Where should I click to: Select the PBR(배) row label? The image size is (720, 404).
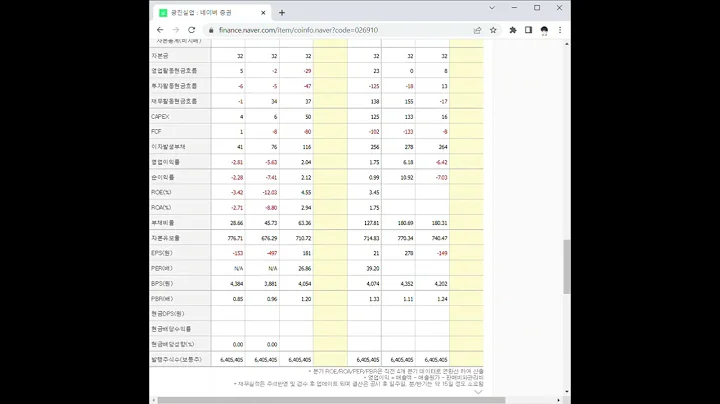(x=162, y=298)
